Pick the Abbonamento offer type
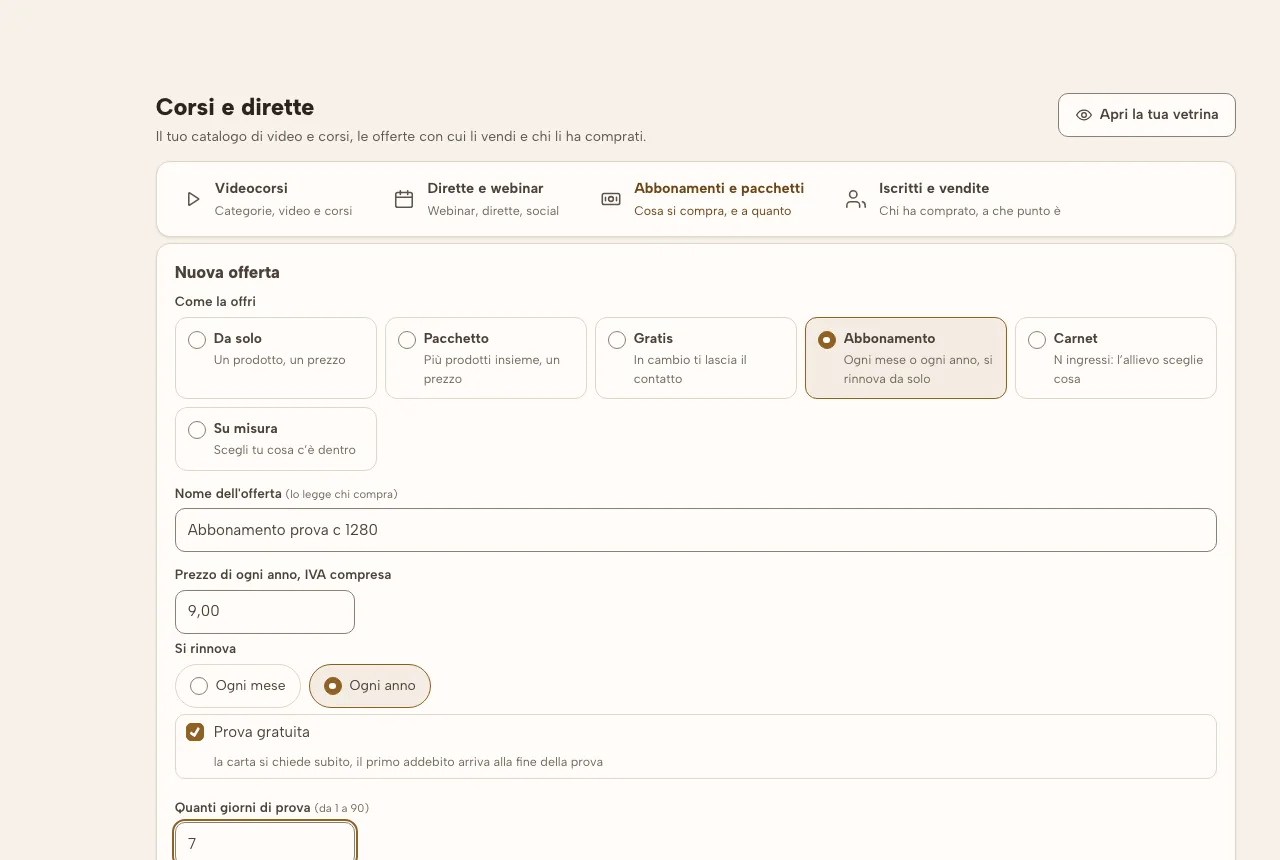 906,358
